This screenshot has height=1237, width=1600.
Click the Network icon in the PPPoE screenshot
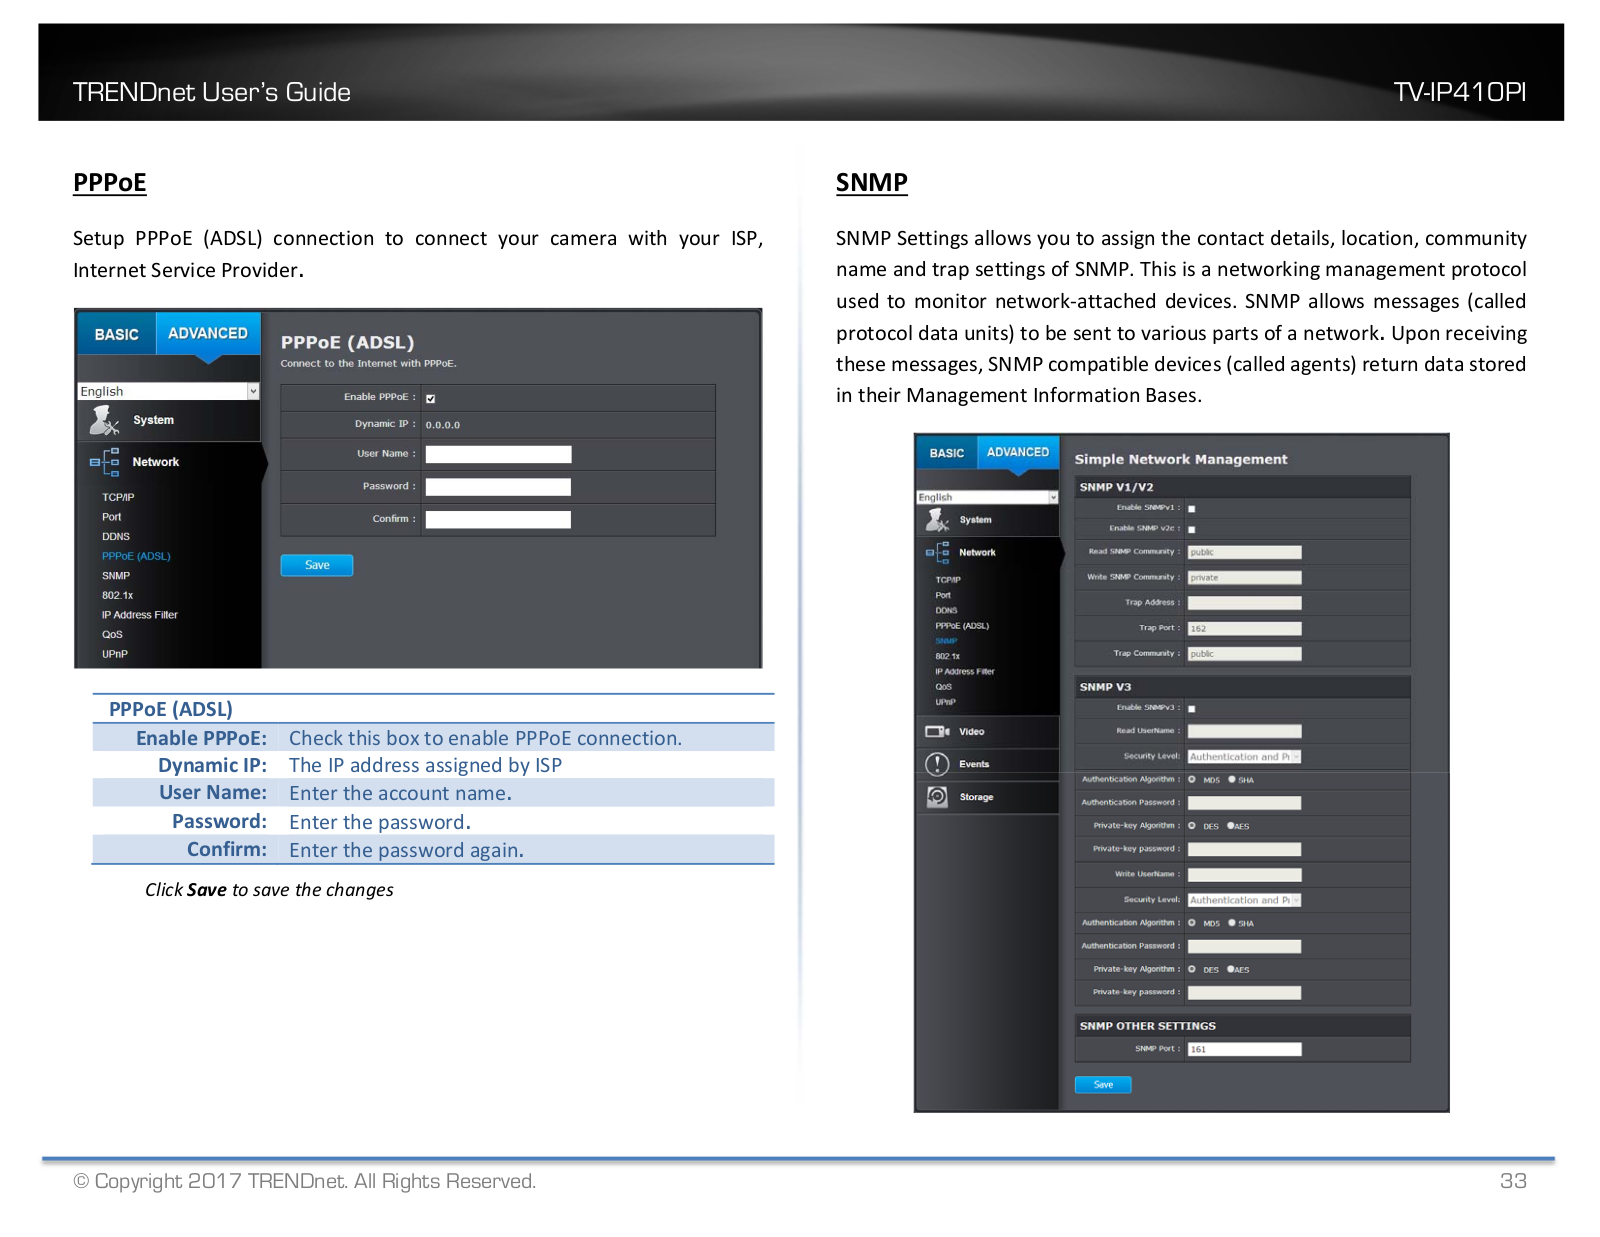104,462
